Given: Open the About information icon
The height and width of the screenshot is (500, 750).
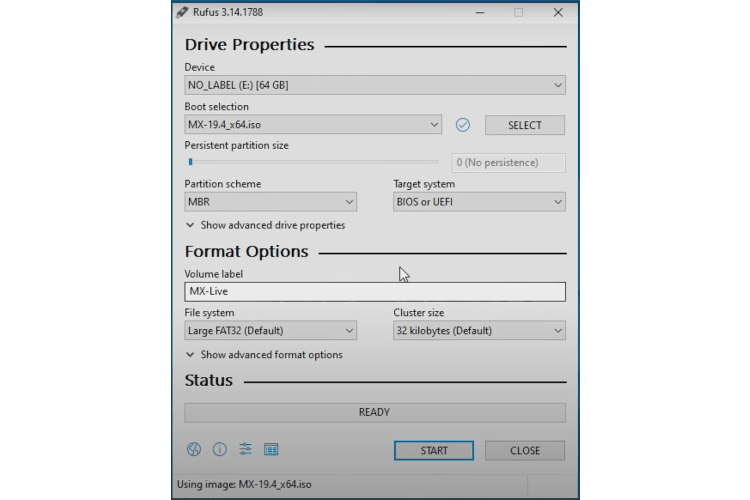Looking at the screenshot, I should point(220,449).
